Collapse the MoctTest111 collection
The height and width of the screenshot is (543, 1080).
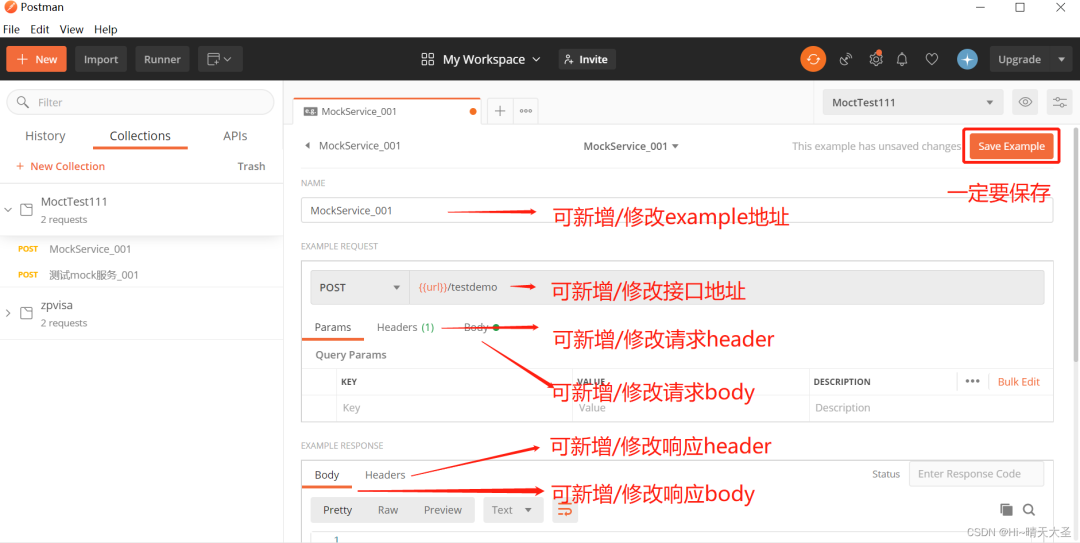8,209
